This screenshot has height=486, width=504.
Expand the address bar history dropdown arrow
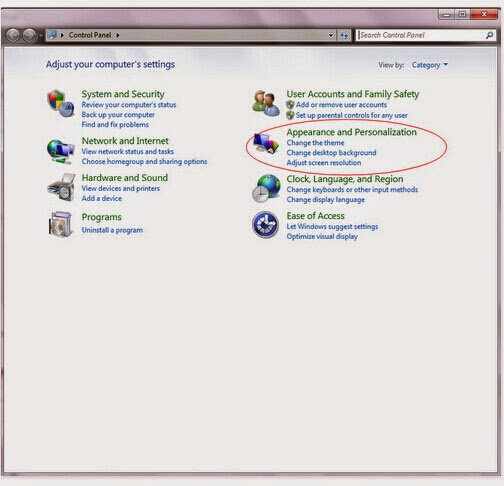click(331, 35)
